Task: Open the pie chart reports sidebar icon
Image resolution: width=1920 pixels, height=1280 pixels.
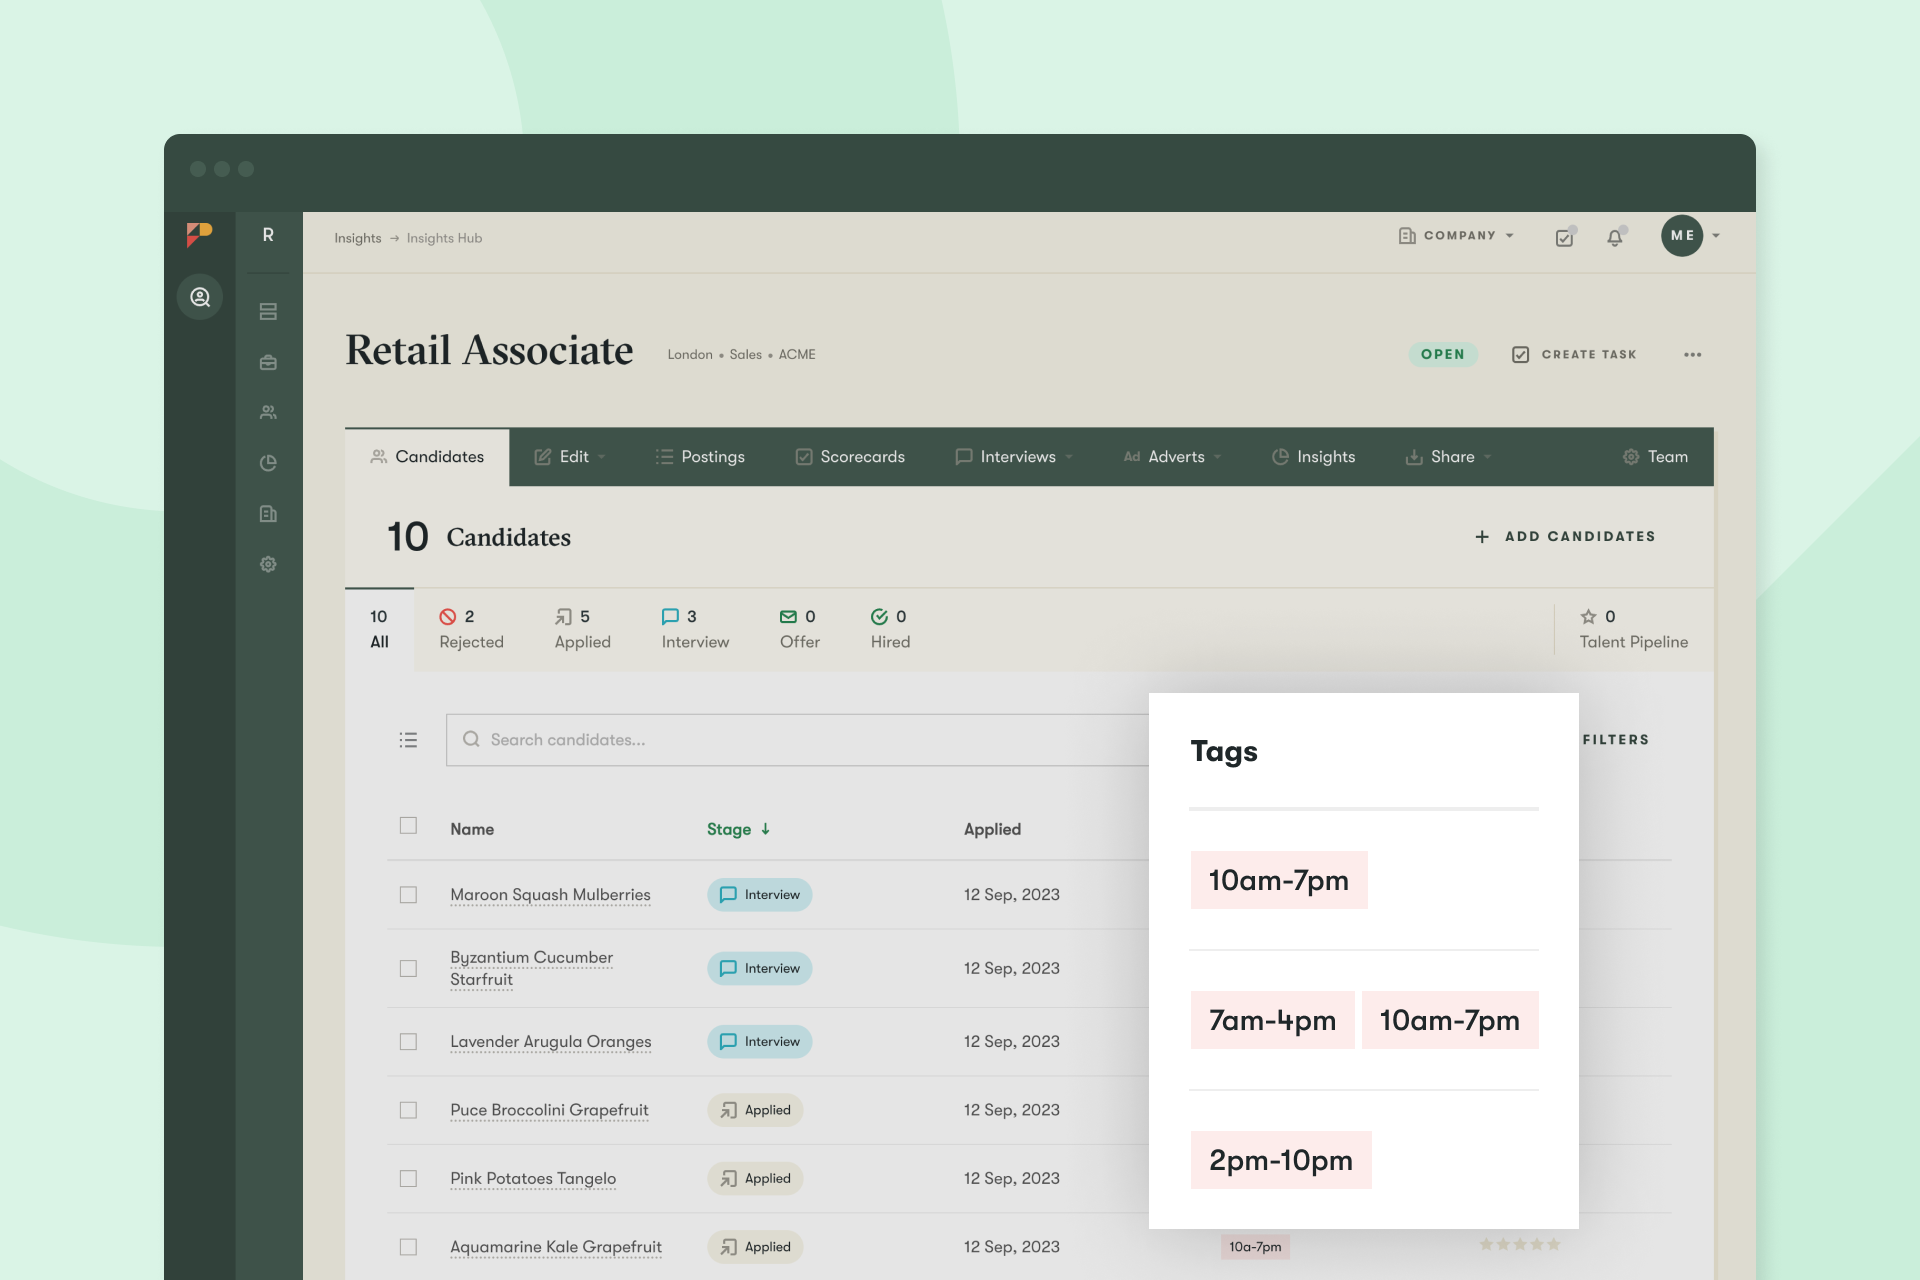Action: [x=268, y=463]
